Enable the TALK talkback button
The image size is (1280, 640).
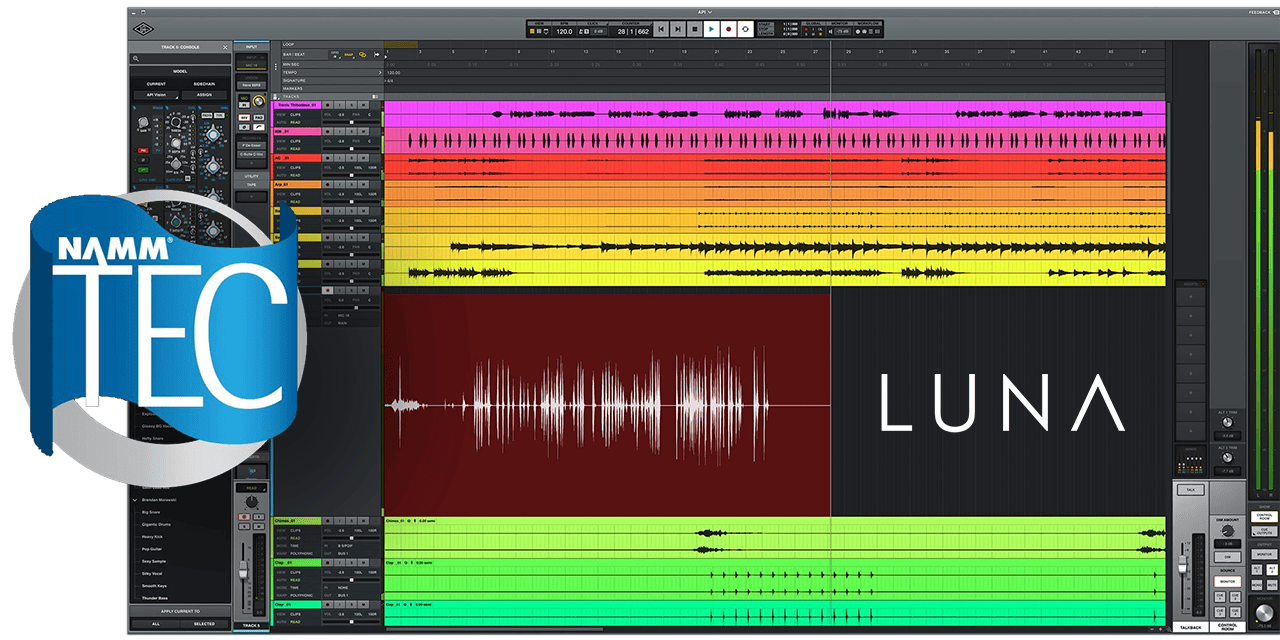tap(1190, 490)
